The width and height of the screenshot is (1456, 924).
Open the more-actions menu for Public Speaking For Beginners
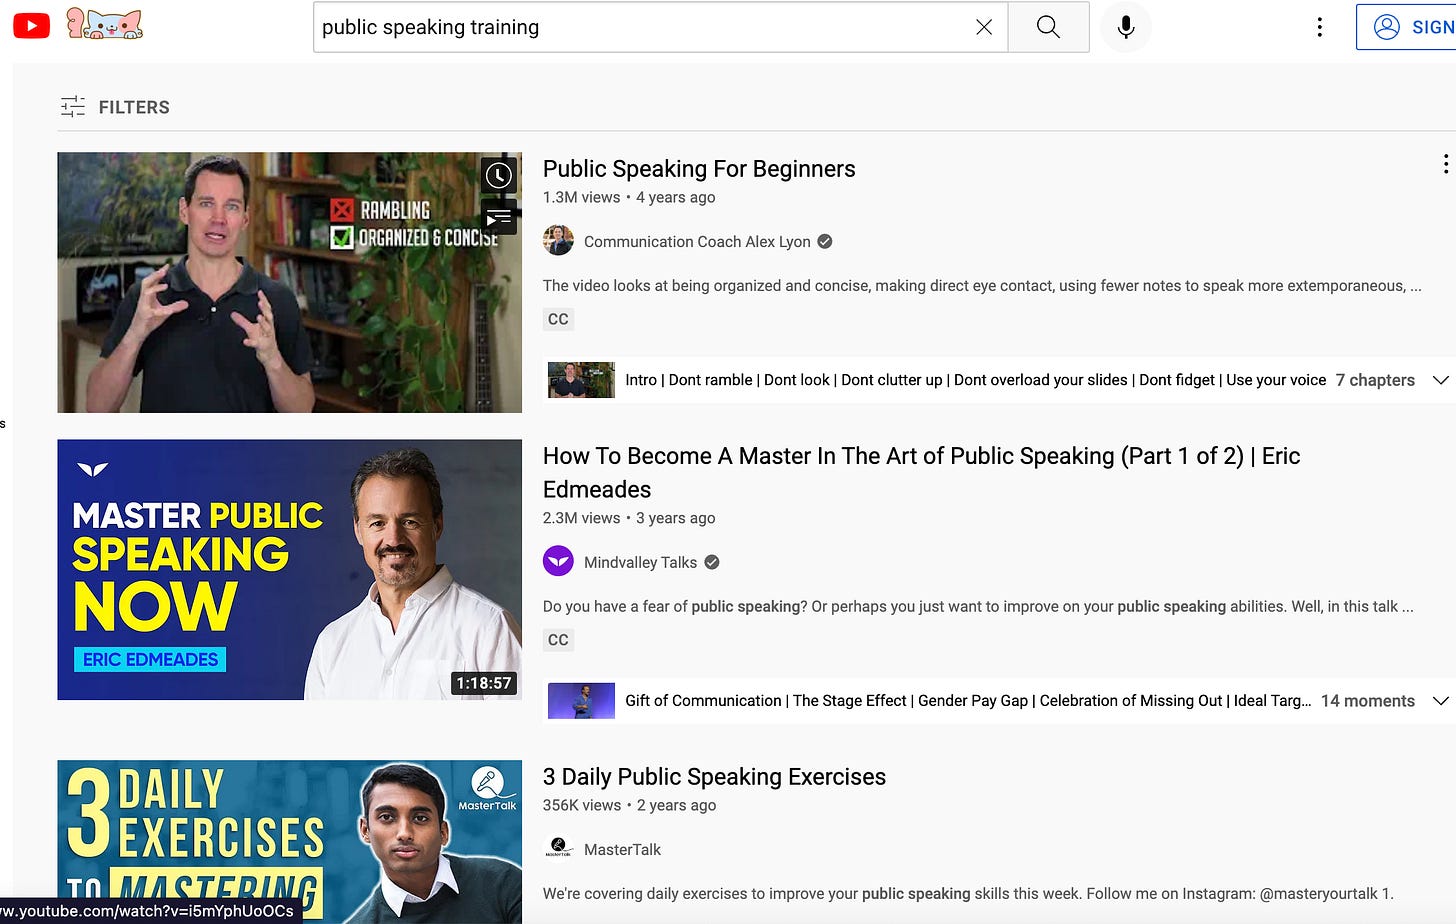1445,164
